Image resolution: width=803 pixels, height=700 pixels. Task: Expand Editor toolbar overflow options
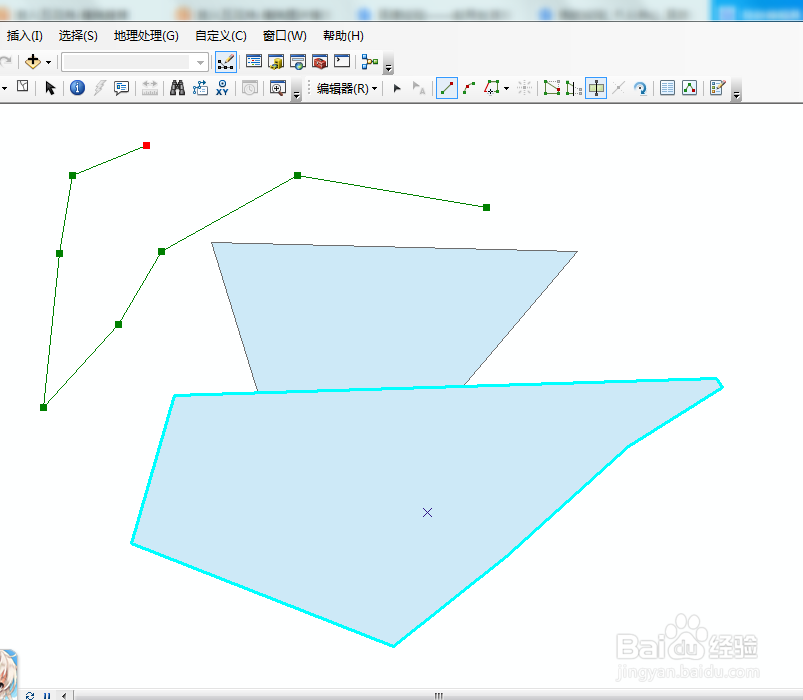736,95
